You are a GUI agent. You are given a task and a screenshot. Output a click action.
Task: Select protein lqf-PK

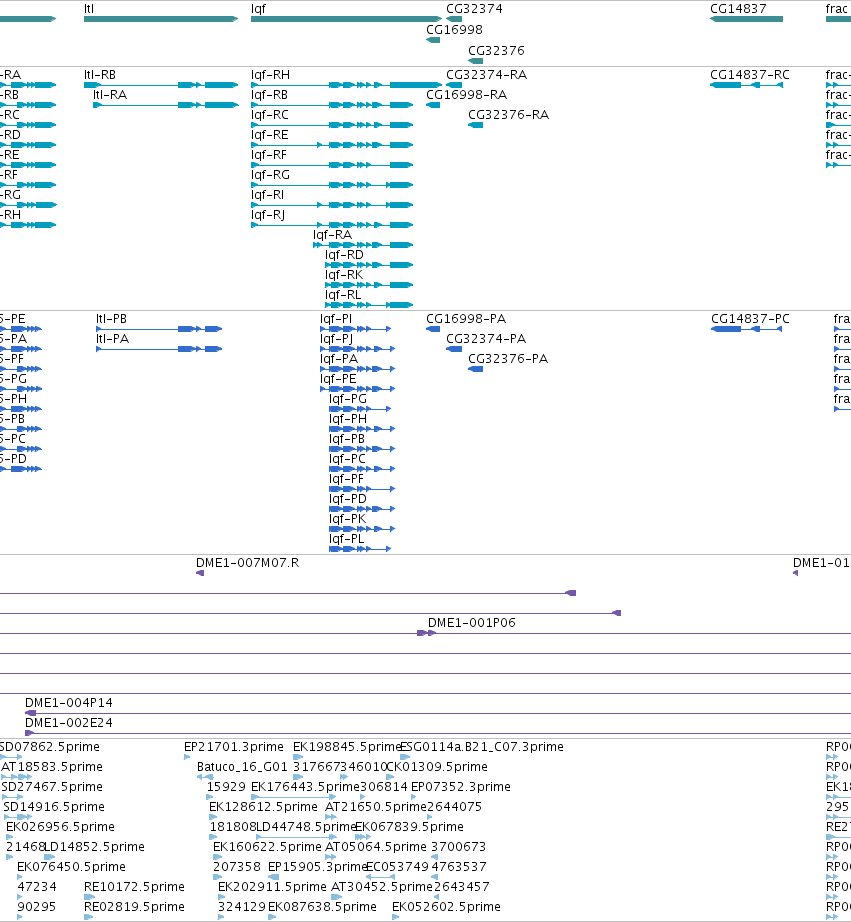pos(362,529)
